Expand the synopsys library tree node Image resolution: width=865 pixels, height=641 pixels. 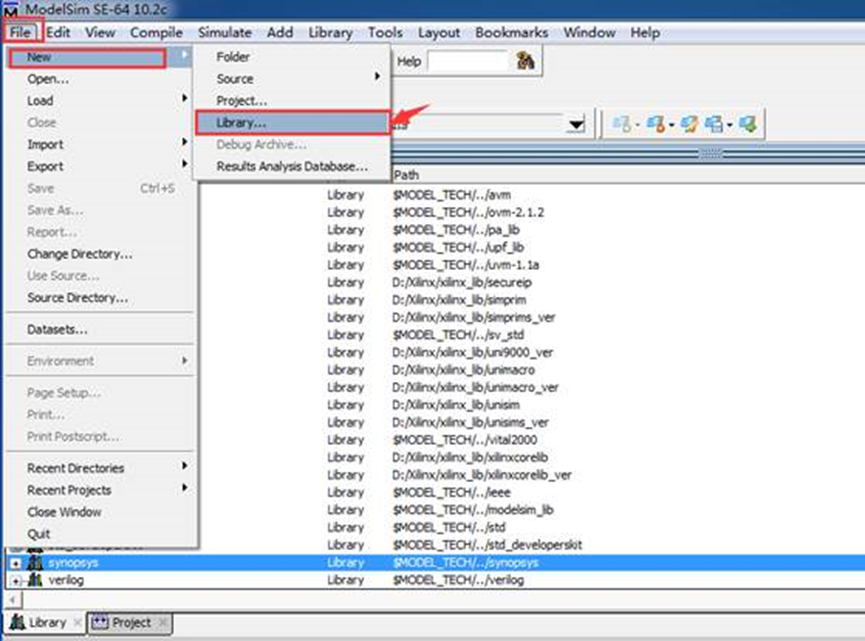tap(15, 563)
